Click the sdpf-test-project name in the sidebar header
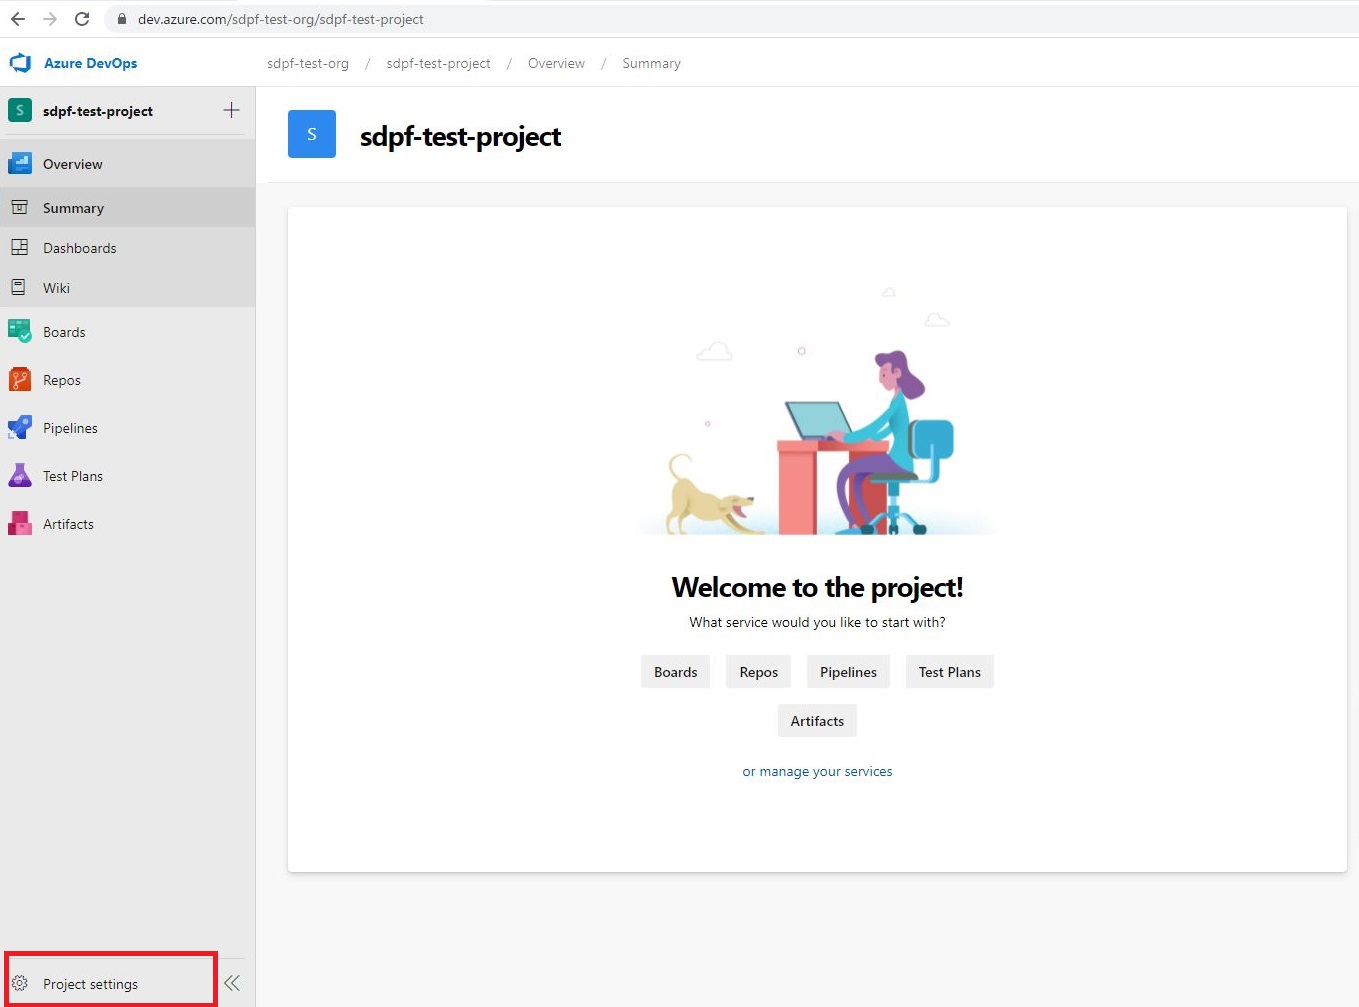This screenshot has width=1359, height=1007. click(x=98, y=111)
